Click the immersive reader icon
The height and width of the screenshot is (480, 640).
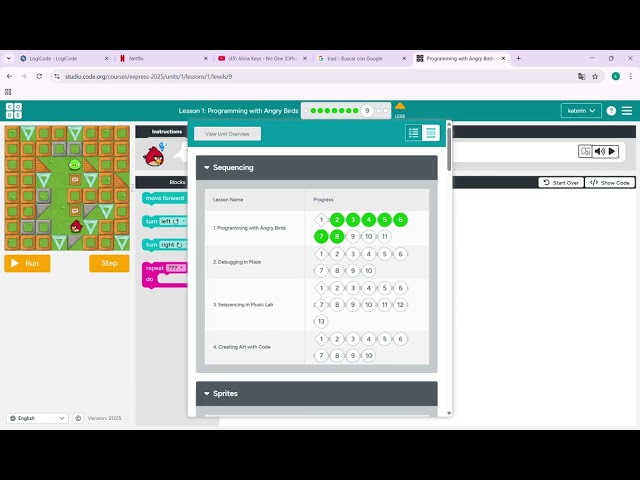(x=585, y=151)
